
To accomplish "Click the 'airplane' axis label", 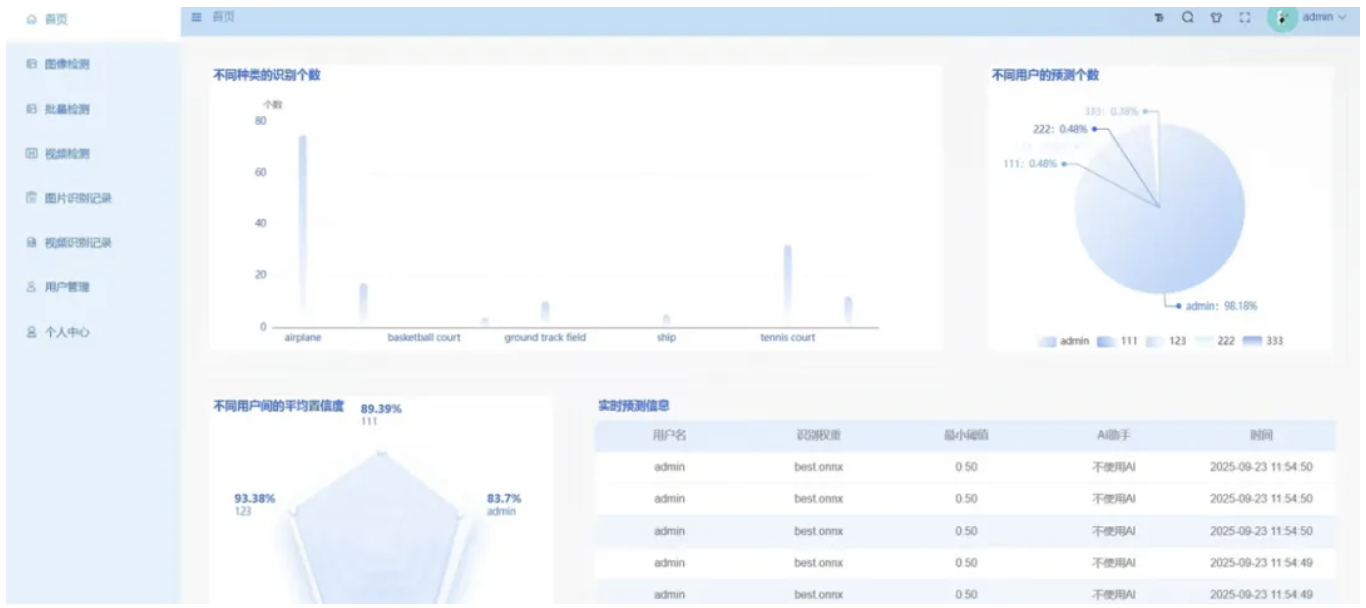I will coord(303,338).
